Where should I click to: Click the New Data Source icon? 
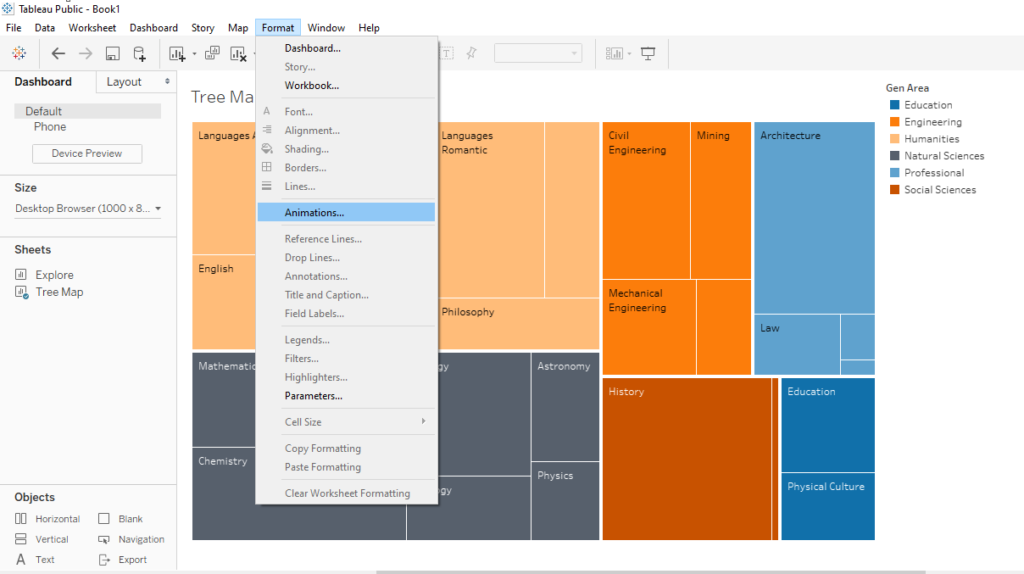[139, 54]
